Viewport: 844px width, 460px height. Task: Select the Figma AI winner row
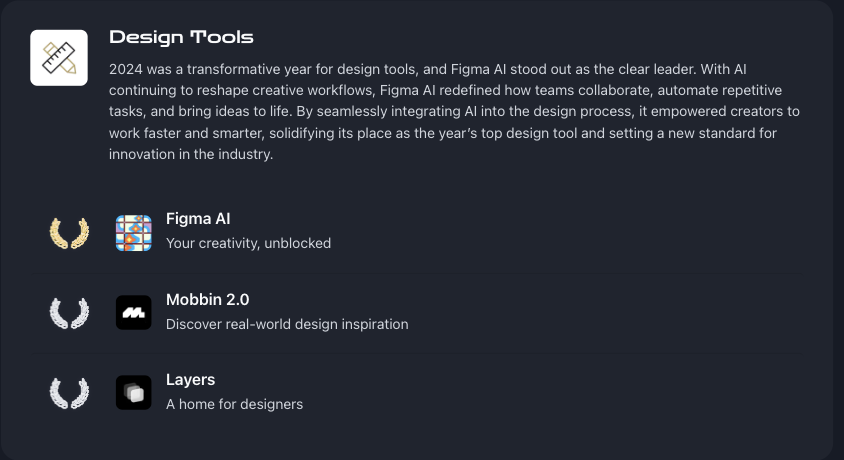[x=416, y=233]
